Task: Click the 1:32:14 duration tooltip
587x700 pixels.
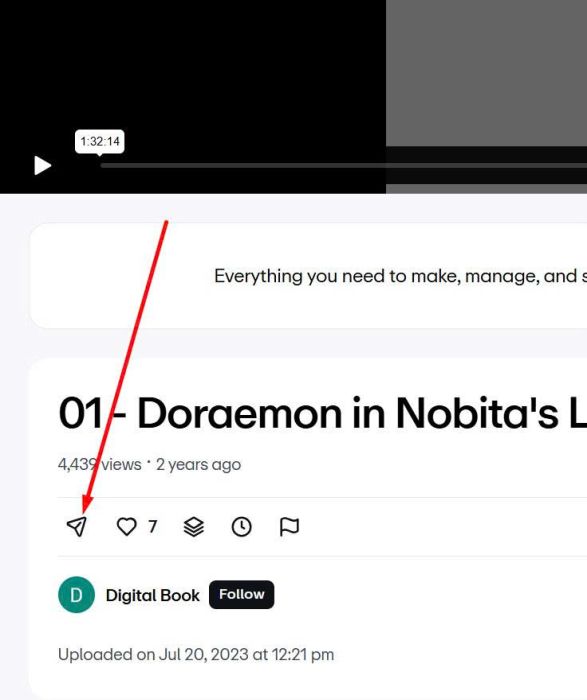Action: click(100, 142)
